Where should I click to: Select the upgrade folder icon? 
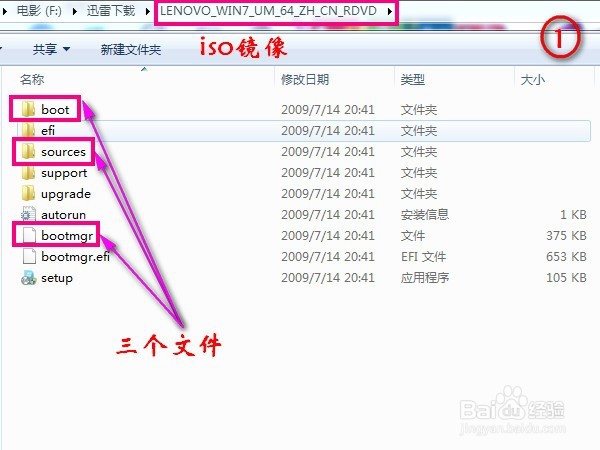[x=28, y=194]
